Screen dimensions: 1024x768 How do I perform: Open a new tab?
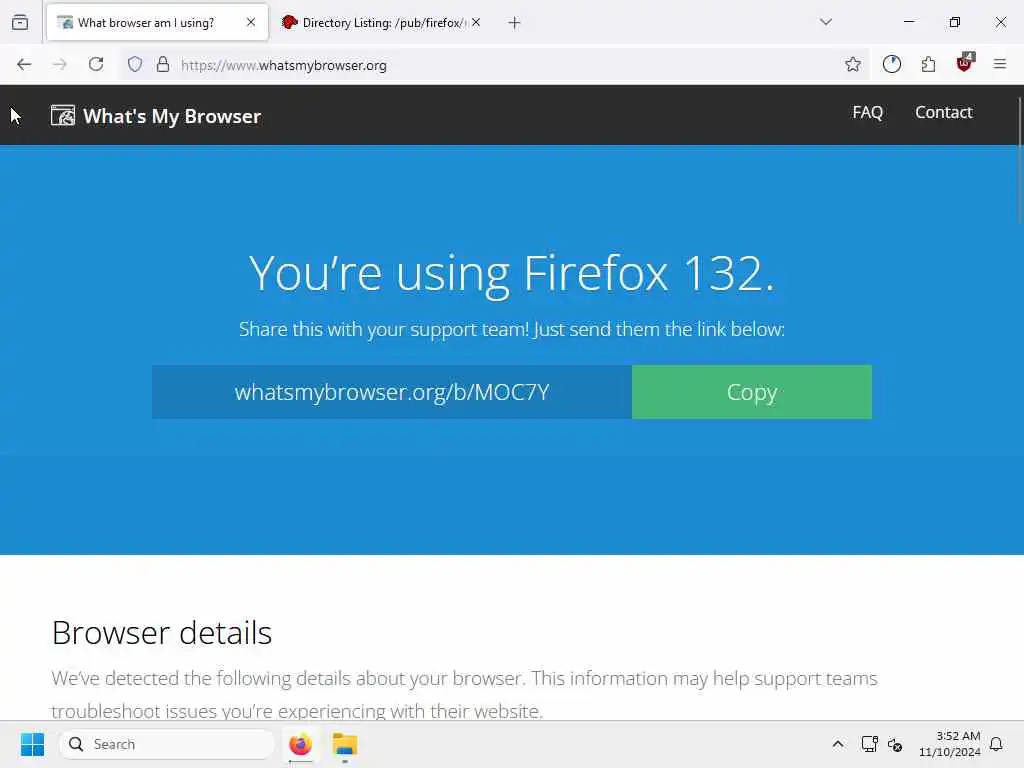point(515,23)
